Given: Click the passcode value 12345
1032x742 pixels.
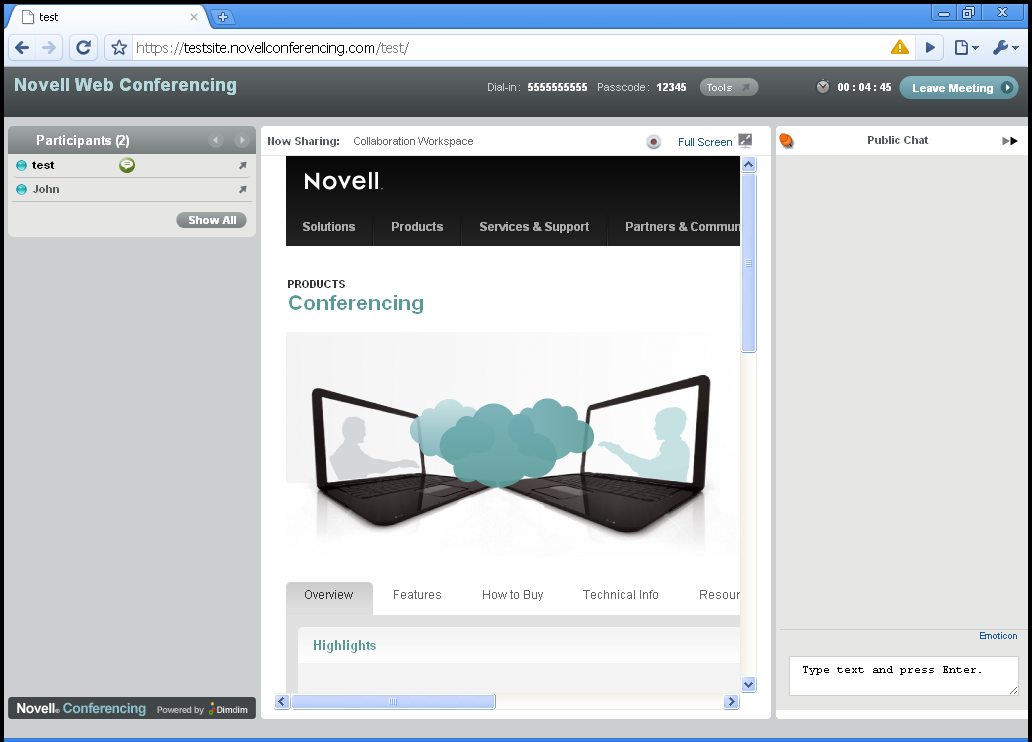Looking at the screenshot, I should click(671, 88).
